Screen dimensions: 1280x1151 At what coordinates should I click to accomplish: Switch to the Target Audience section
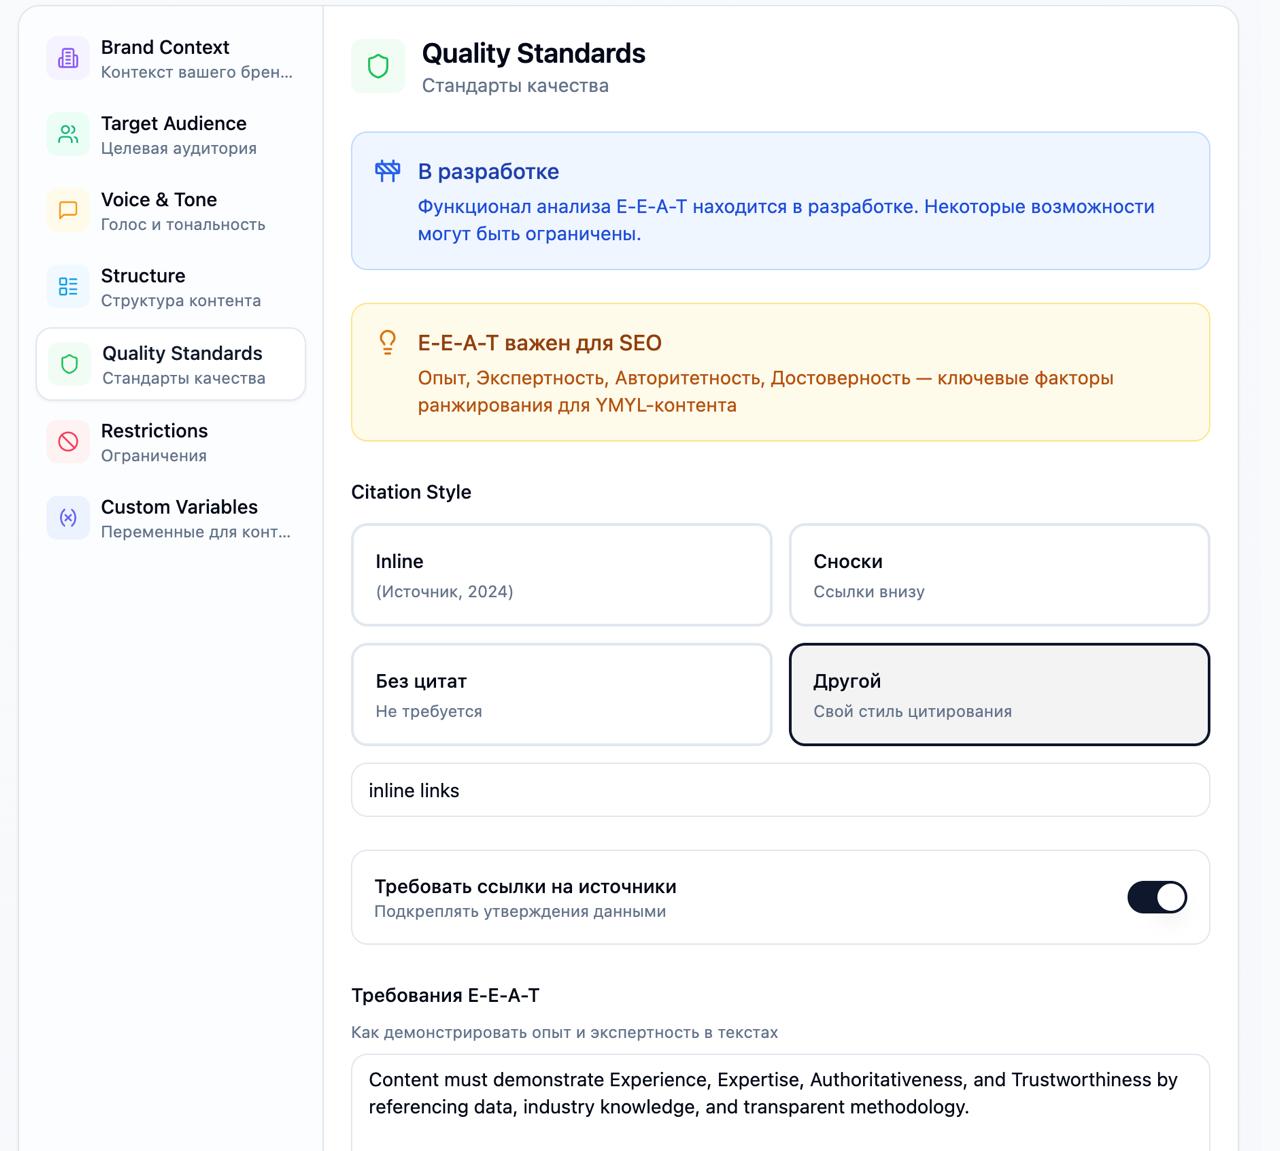[x=173, y=124]
